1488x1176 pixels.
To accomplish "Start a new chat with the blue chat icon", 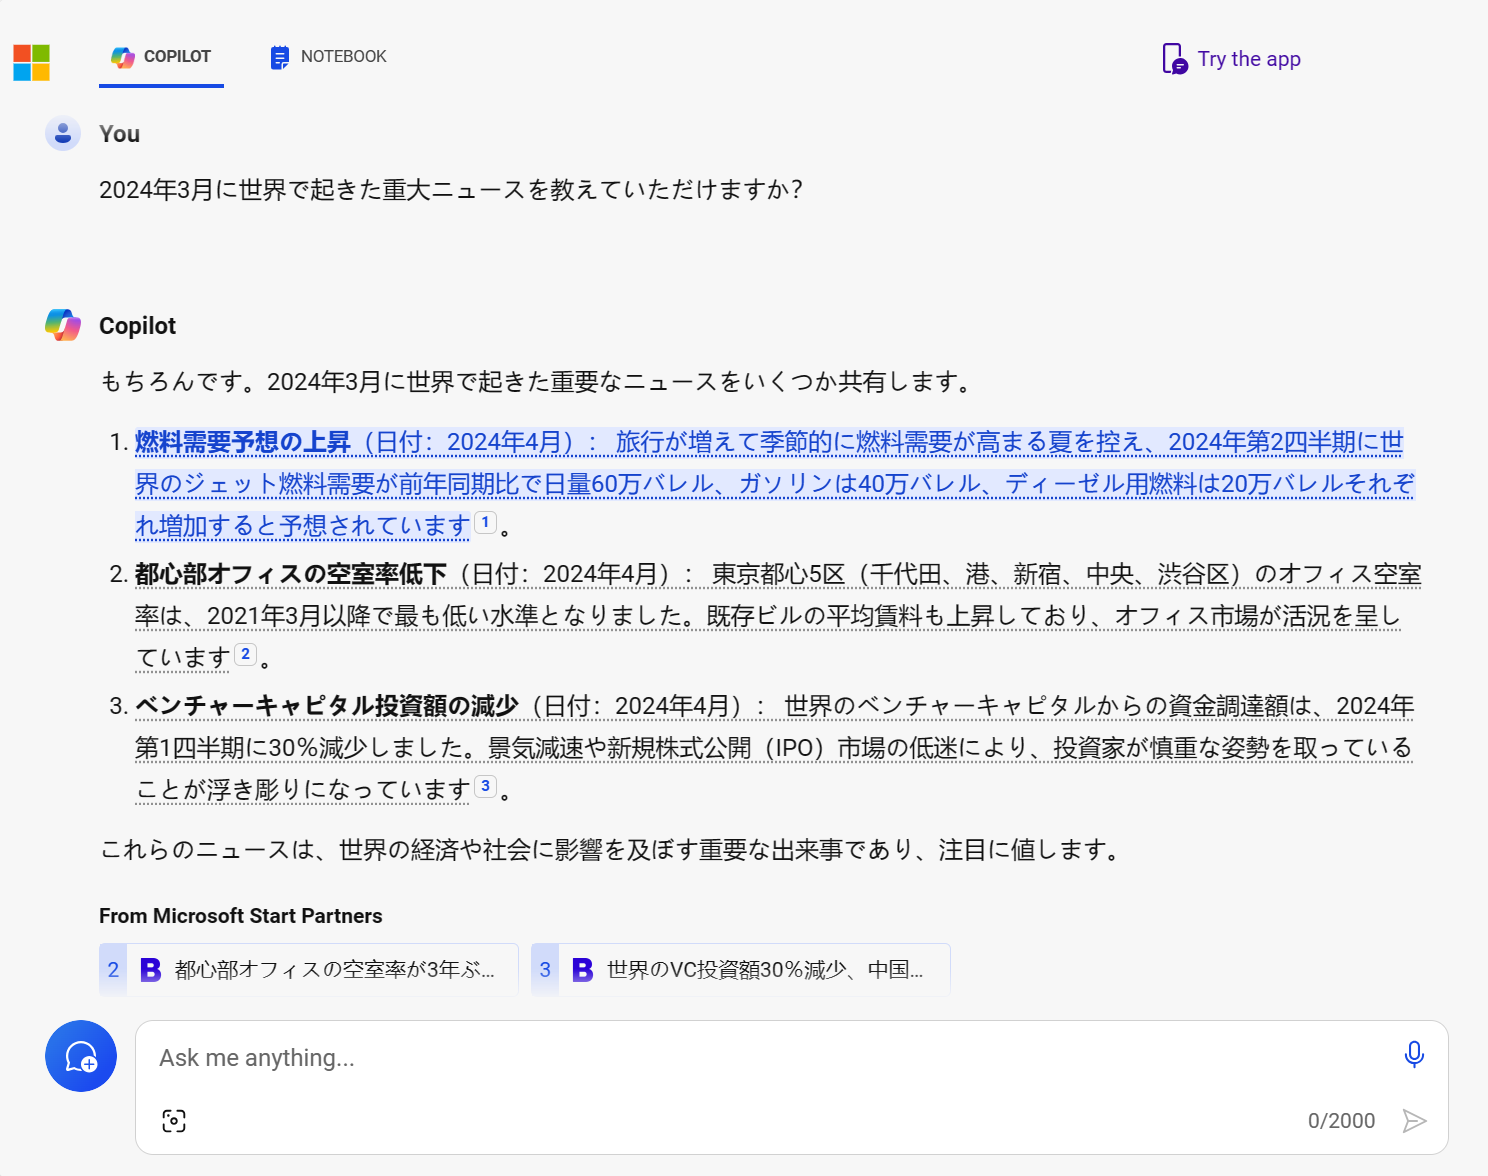I will point(81,1056).
